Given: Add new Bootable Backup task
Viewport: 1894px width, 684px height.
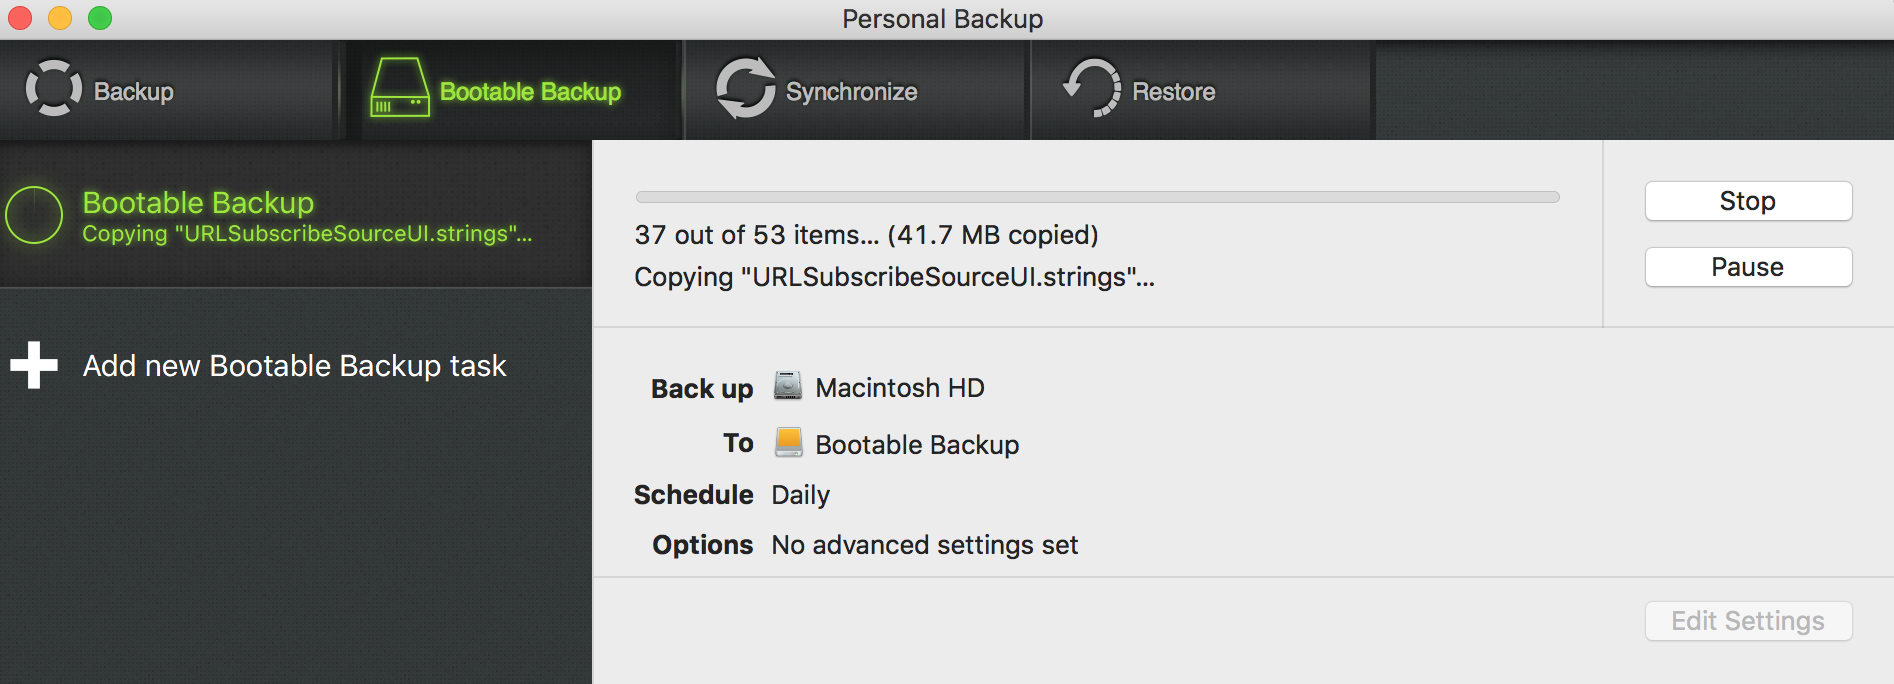Looking at the screenshot, I should 295,366.
